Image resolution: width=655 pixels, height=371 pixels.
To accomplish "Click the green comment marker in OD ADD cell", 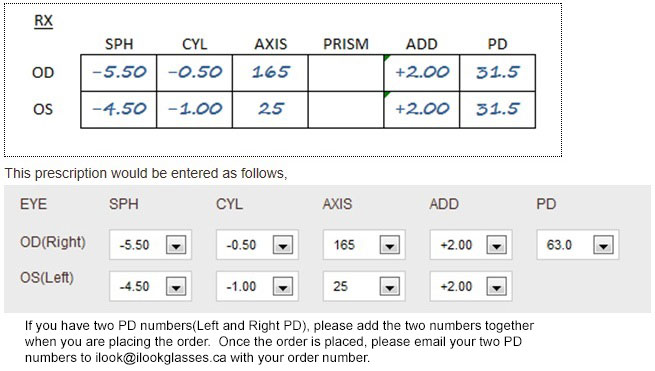I will (386, 58).
